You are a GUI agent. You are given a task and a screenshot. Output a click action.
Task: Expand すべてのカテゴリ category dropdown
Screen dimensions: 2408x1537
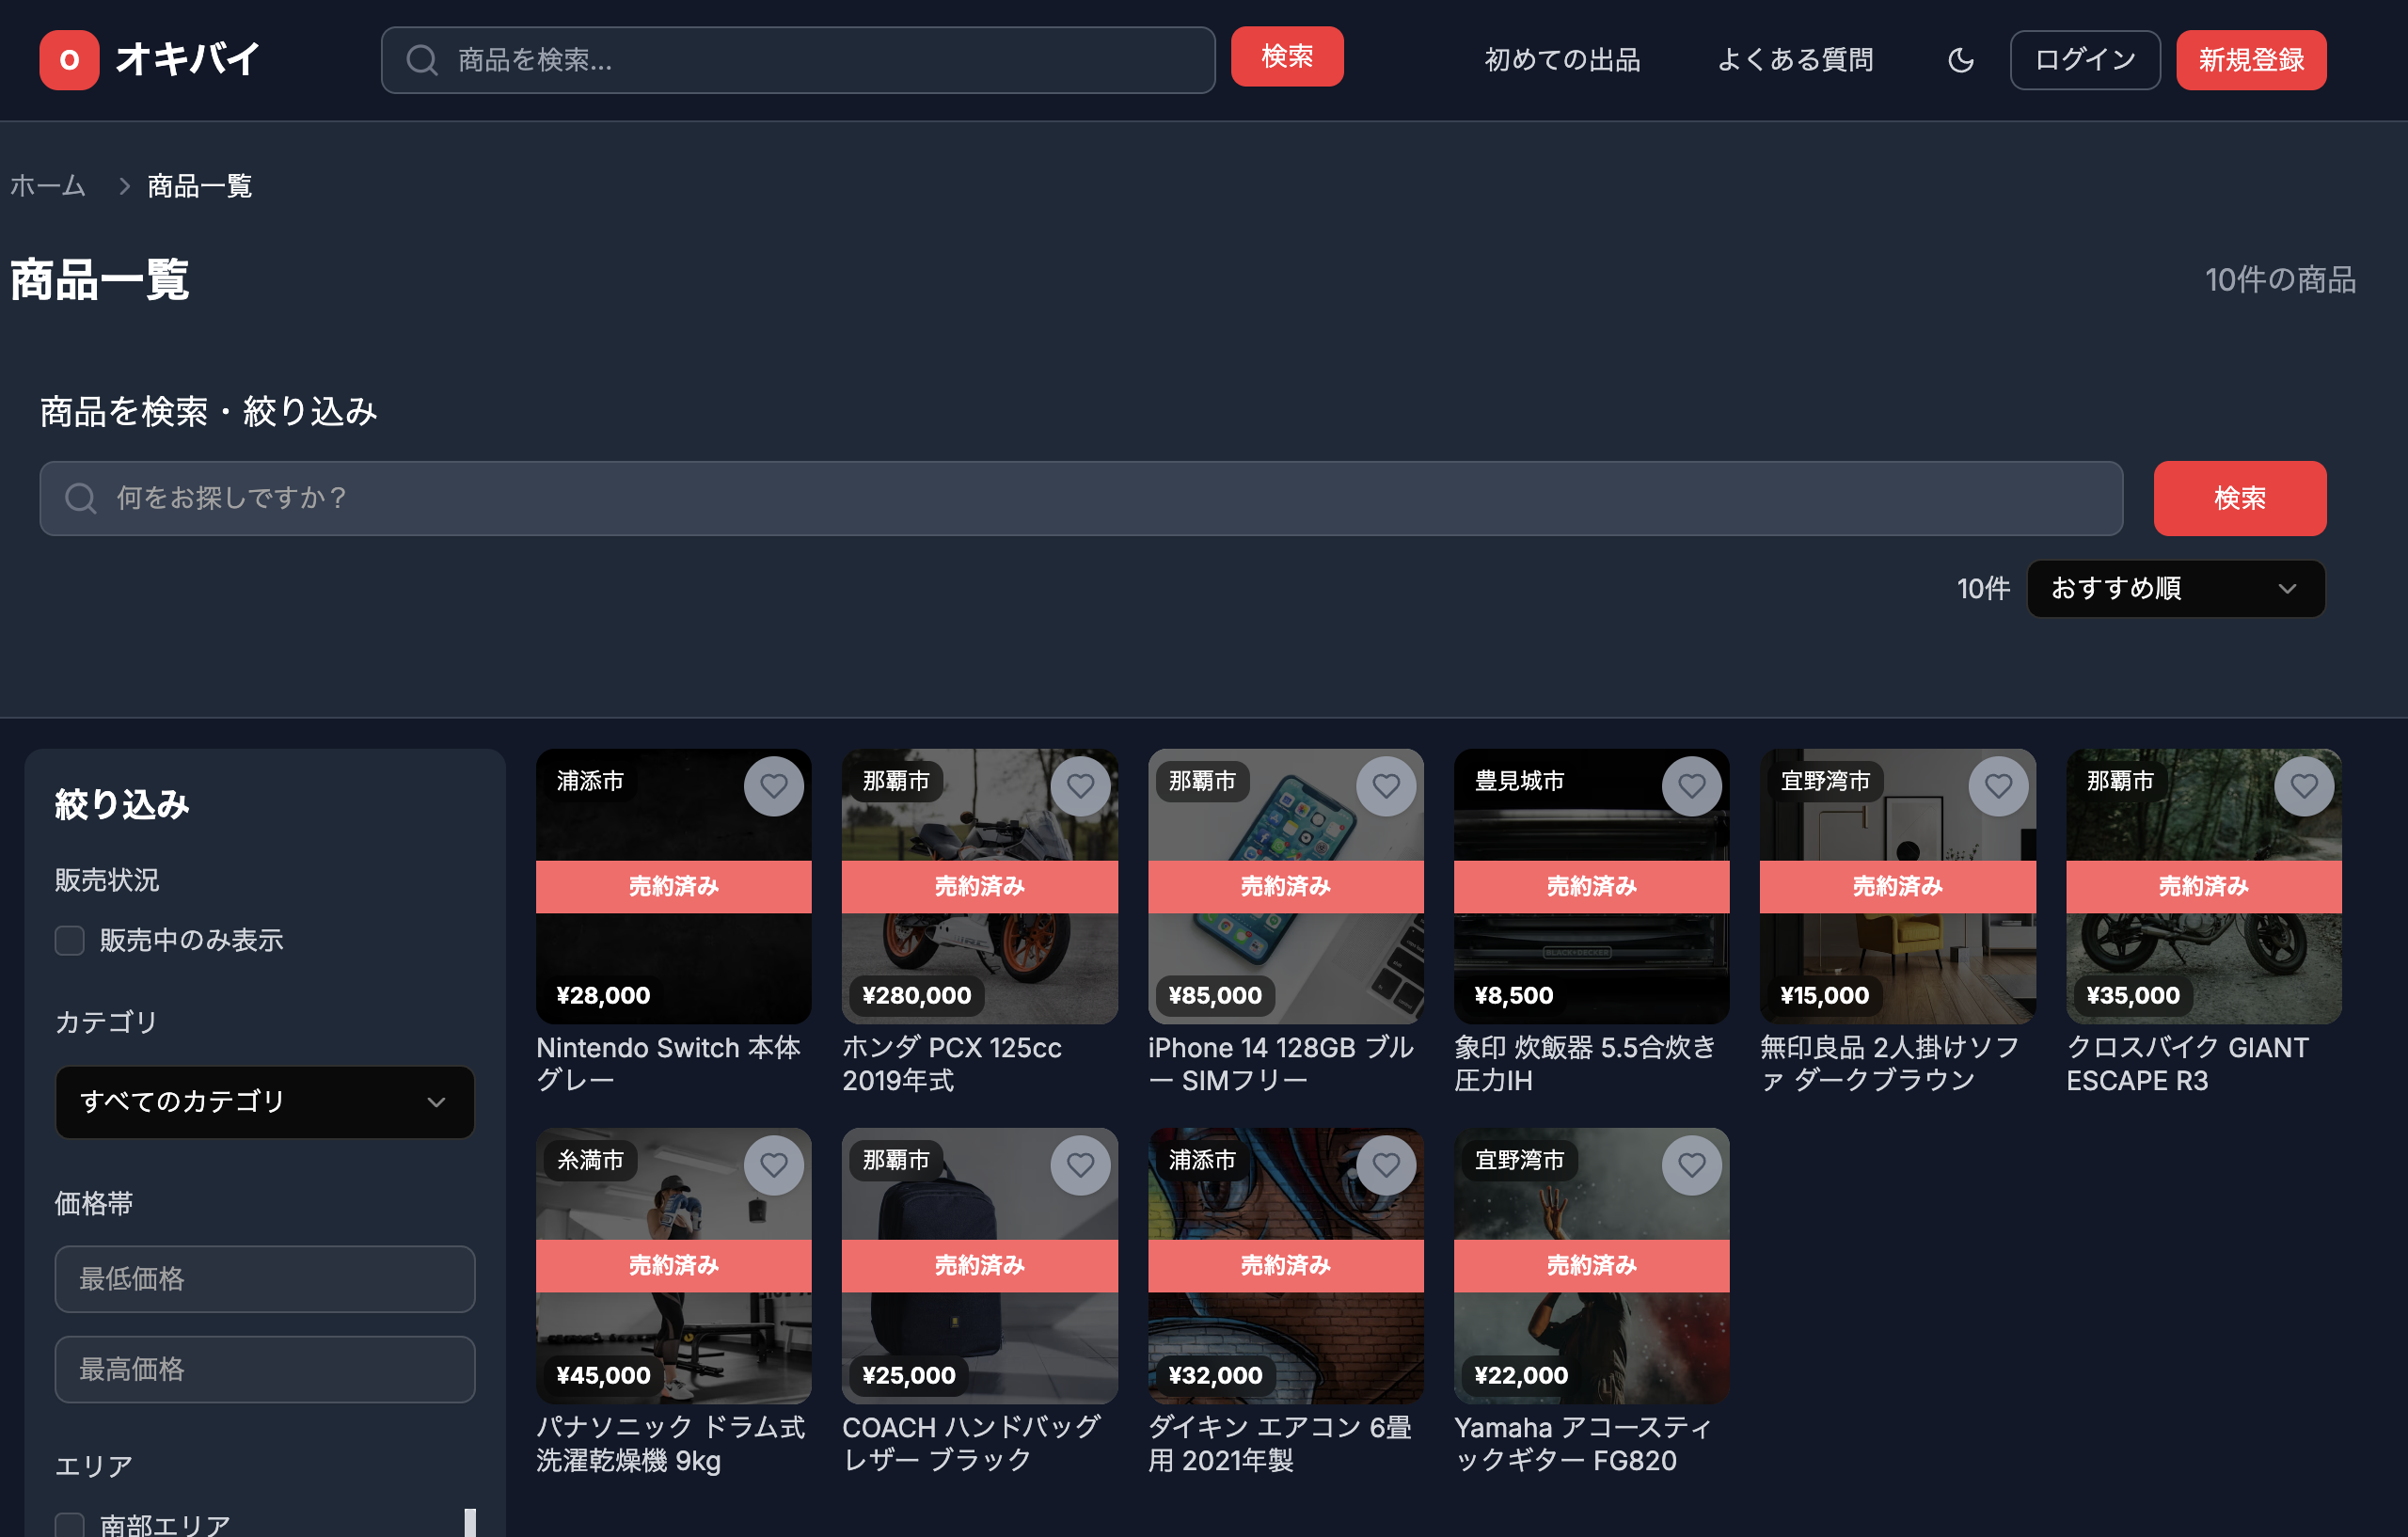tap(264, 1101)
